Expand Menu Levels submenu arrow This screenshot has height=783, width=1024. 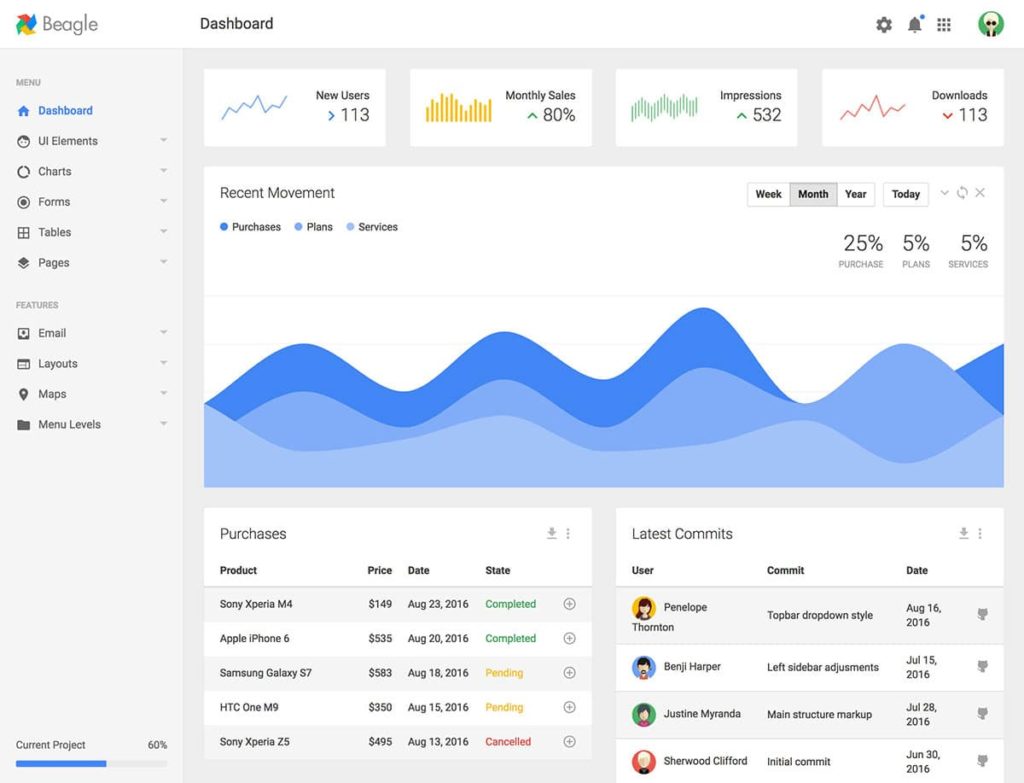[x=164, y=423]
